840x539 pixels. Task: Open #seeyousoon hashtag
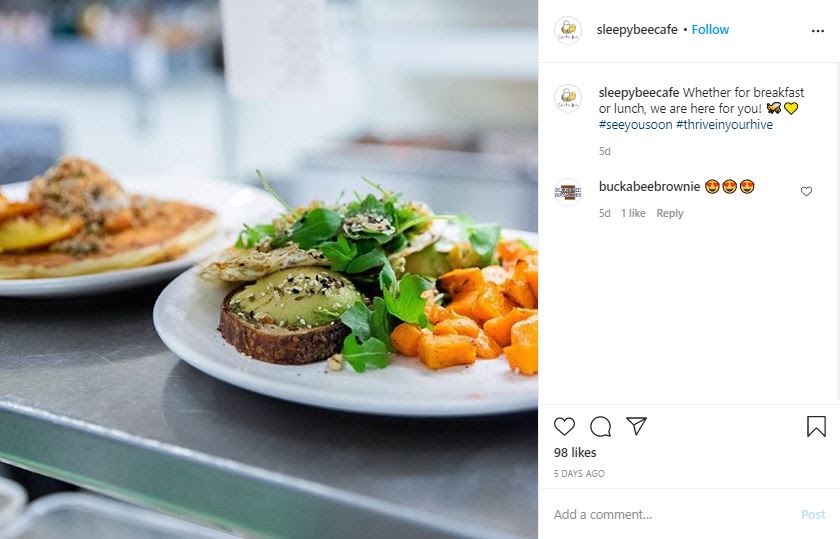(635, 125)
